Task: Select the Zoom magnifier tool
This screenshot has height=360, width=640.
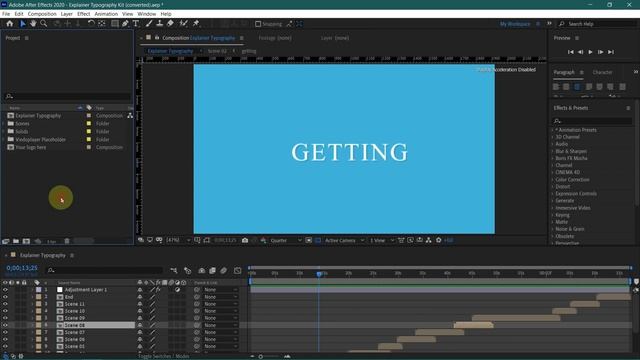Action: pyautogui.click(x=44, y=24)
